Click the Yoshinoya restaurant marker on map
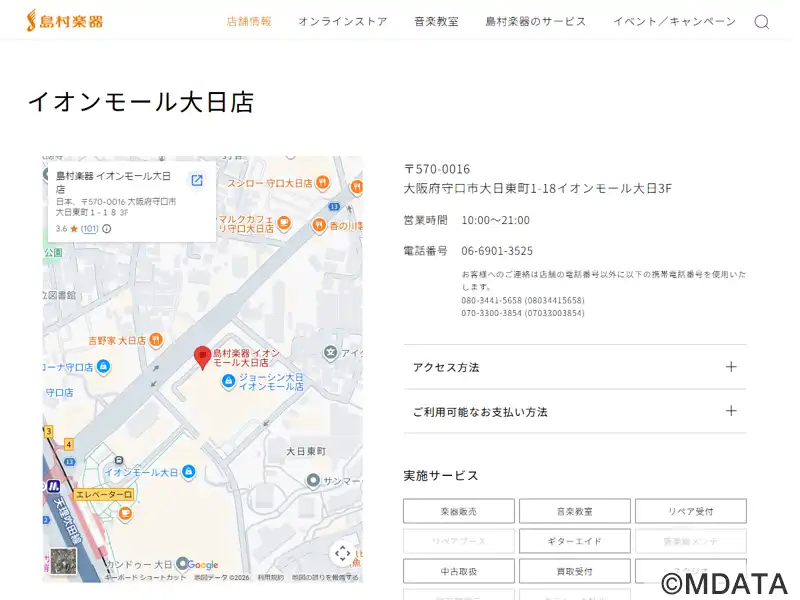The image size is (800, 600). [x=157, y=341]
